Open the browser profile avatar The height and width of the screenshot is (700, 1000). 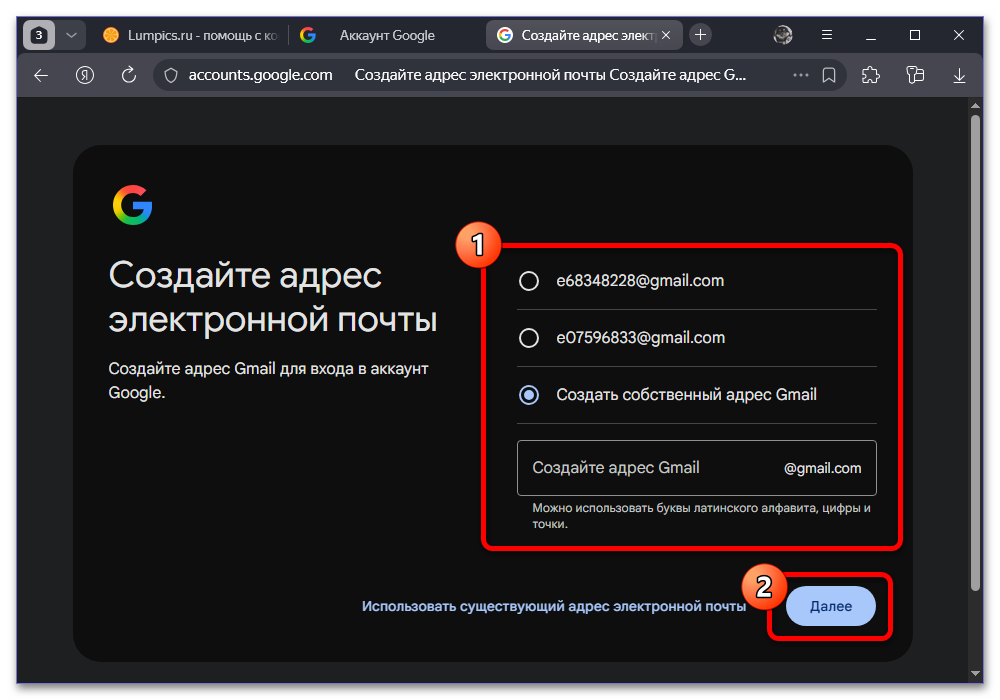point(783,35)
